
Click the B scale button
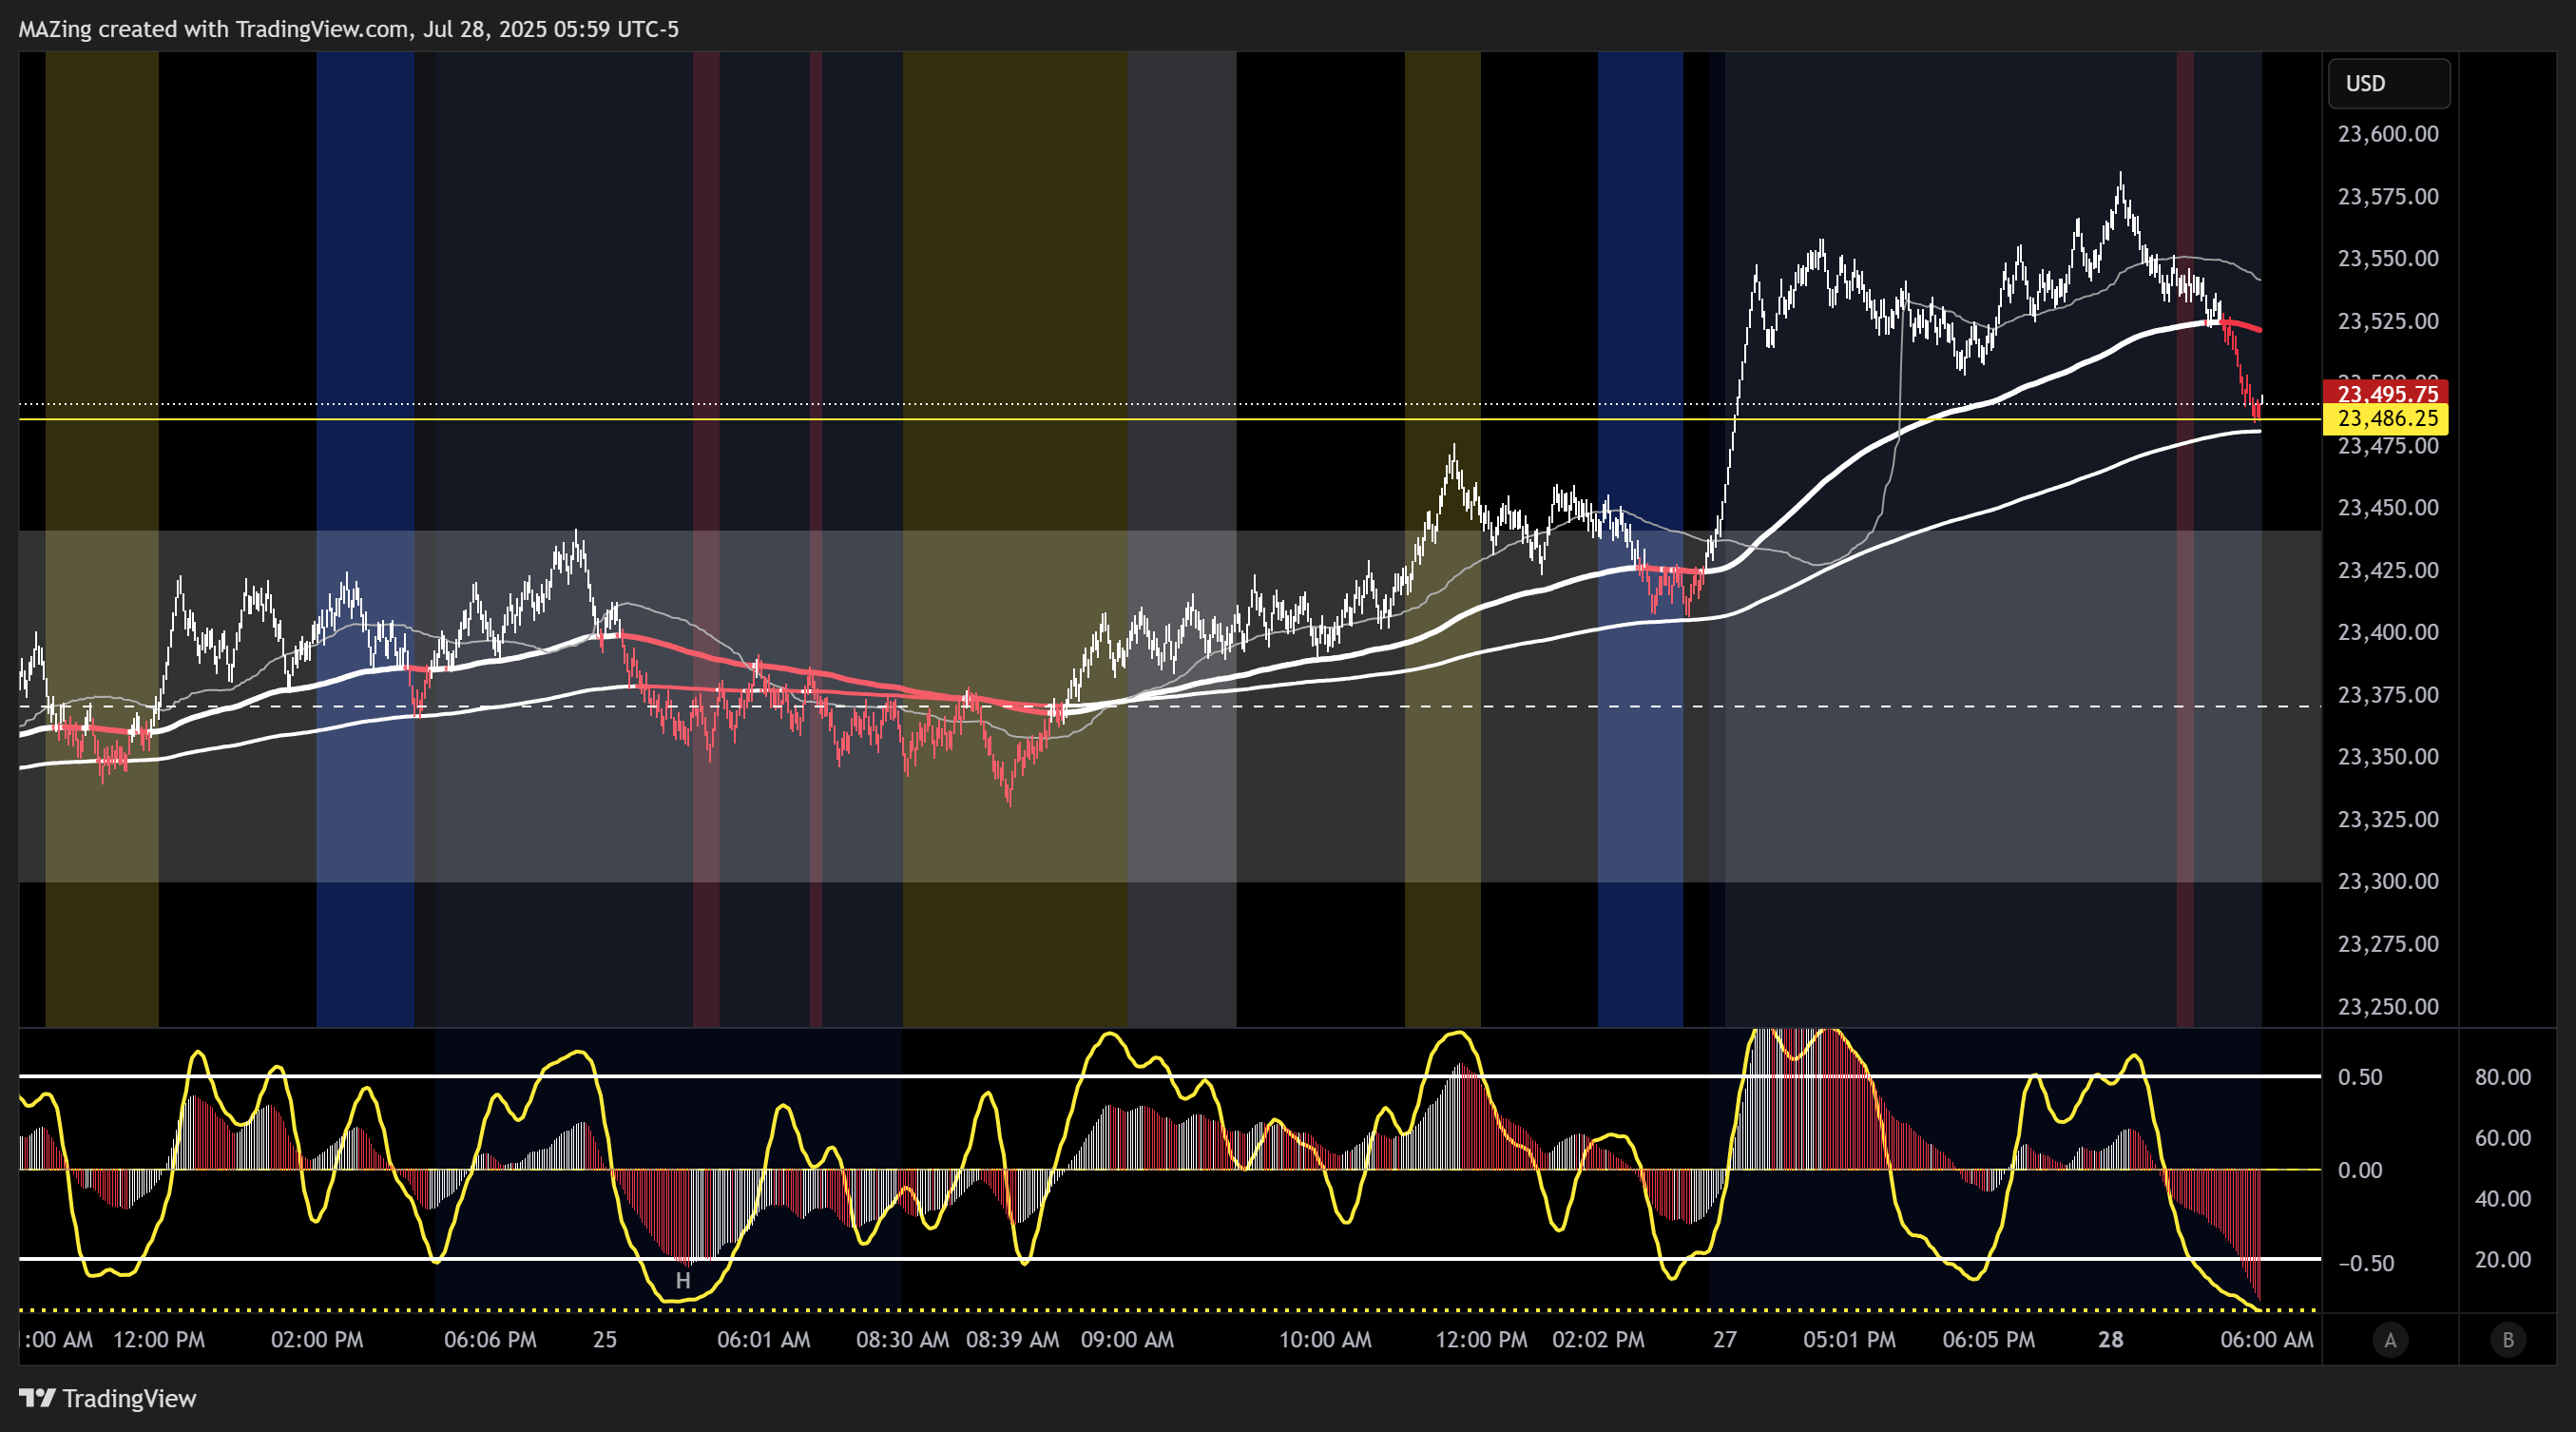(x=2507, y=1340)
